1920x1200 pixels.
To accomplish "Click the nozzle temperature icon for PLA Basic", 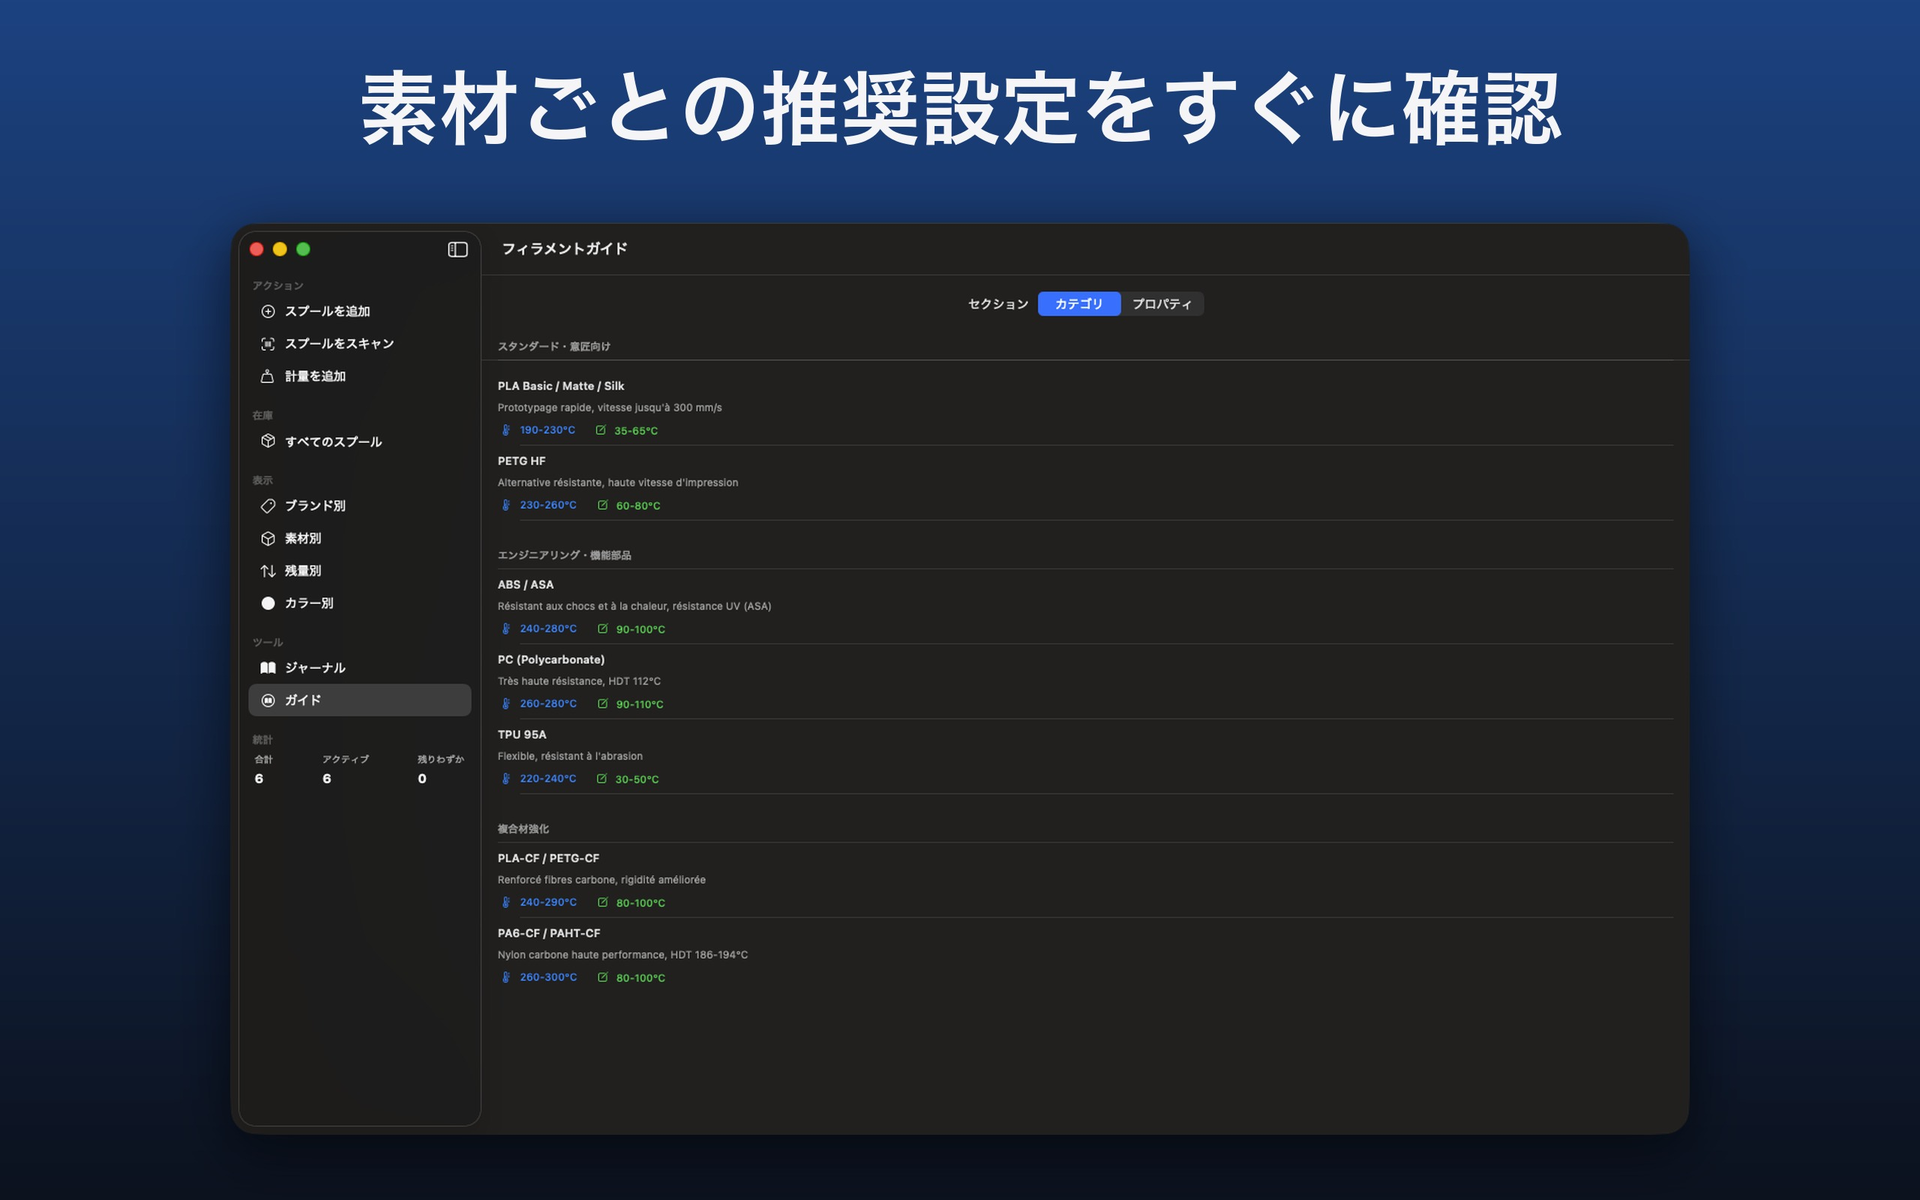I will pos(506,430).
